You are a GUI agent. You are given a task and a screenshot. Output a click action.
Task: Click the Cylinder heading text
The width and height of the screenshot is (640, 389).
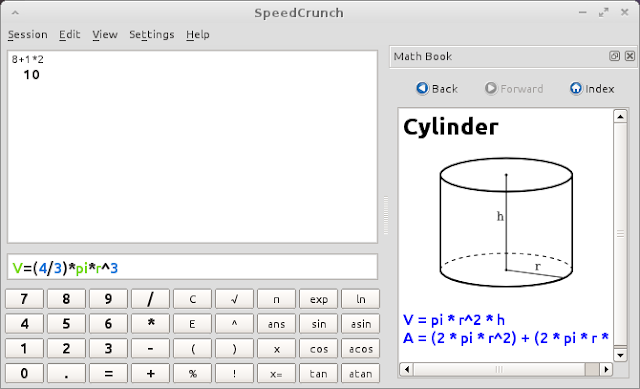[451, 127]
